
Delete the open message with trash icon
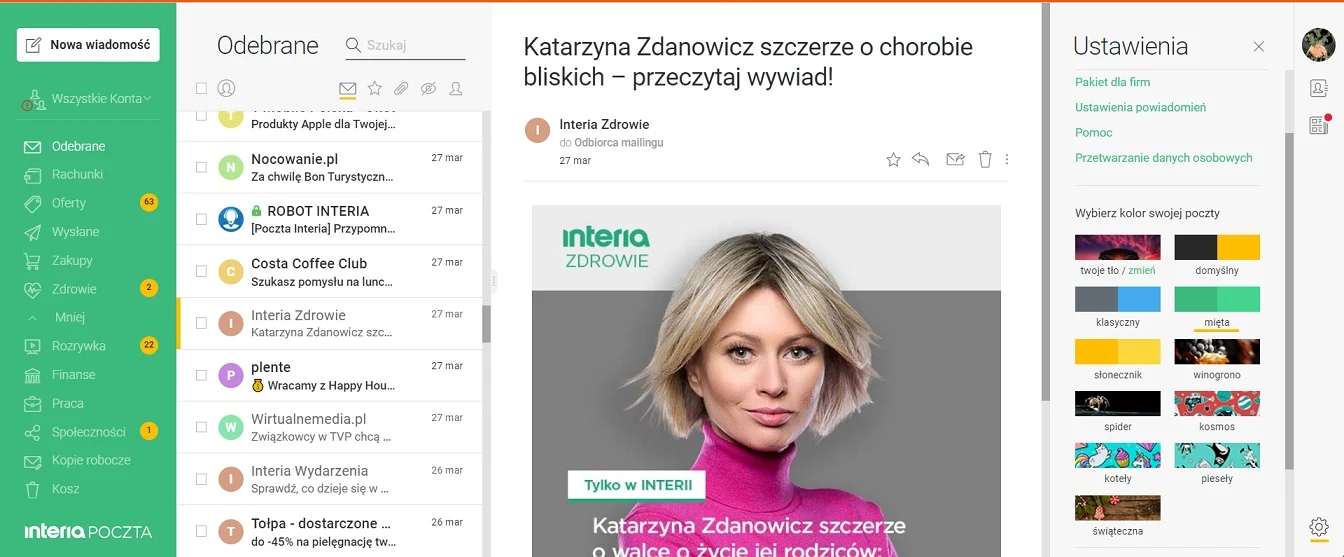[985, 159]
